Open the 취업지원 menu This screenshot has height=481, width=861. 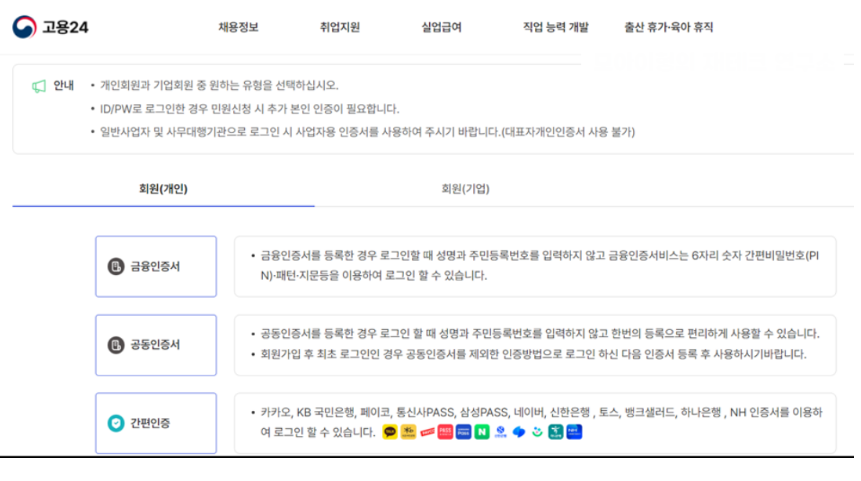(x=340, y=27)
